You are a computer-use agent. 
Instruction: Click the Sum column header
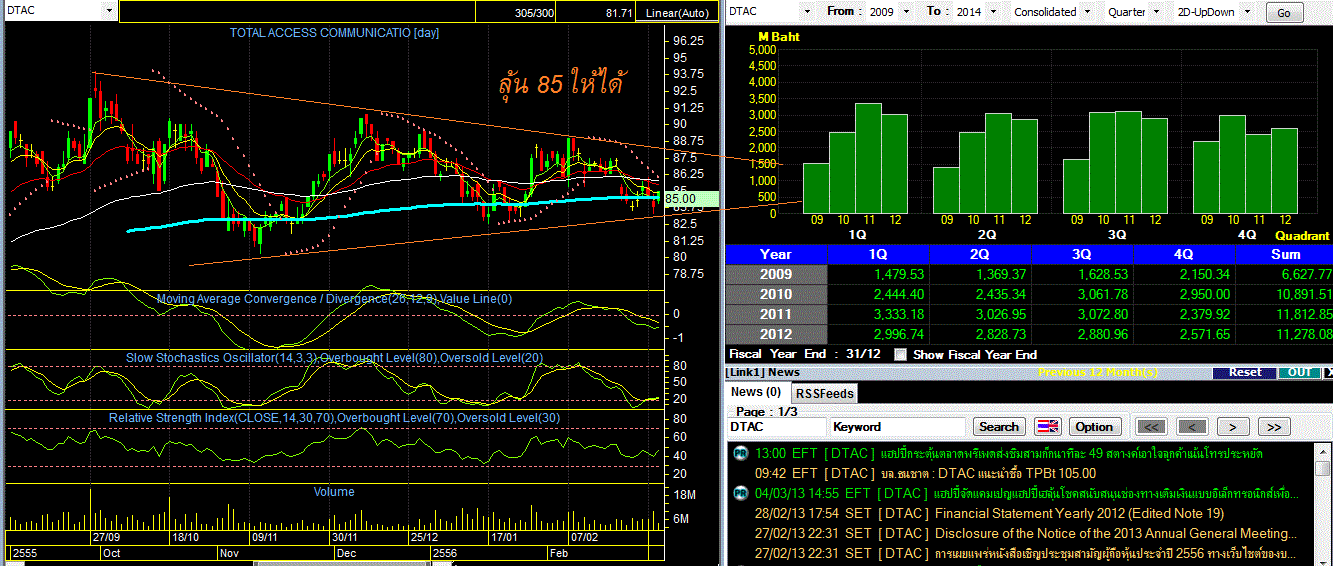pos(1285,254)
